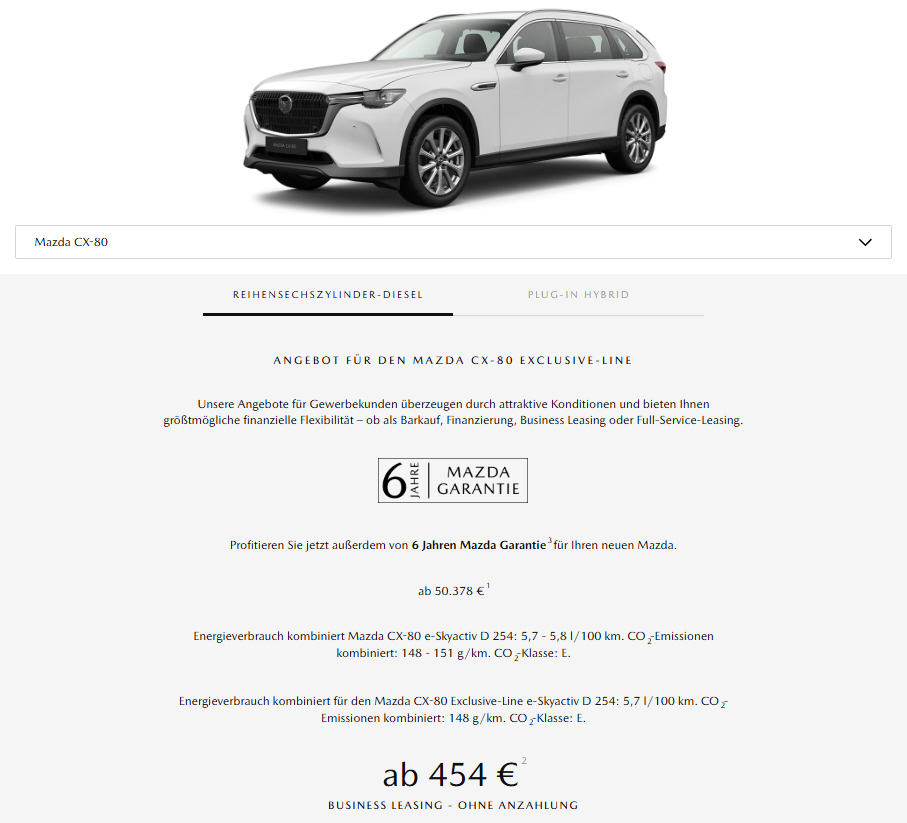Select the Reihensechszylinder-Diesel tab
The image size is (907, 823).
point(327,295)
